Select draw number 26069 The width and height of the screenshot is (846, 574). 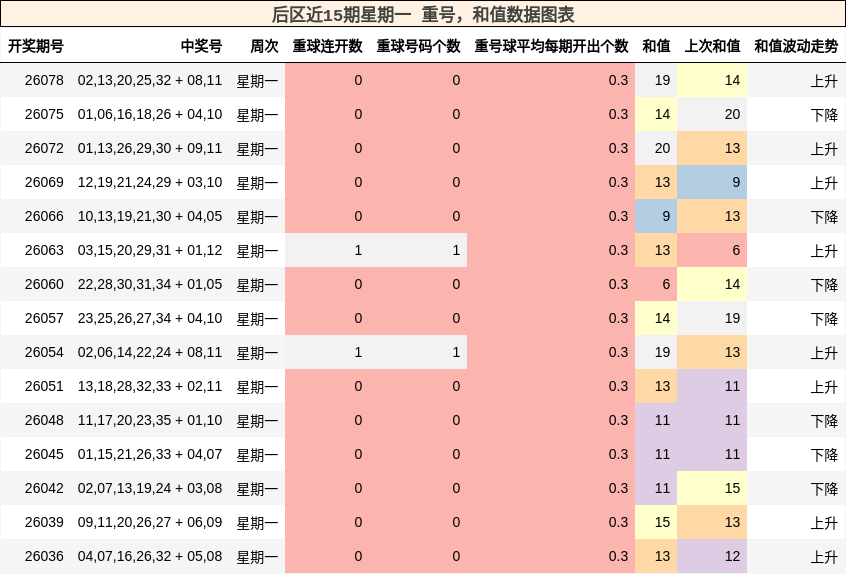tap(44, 182)
